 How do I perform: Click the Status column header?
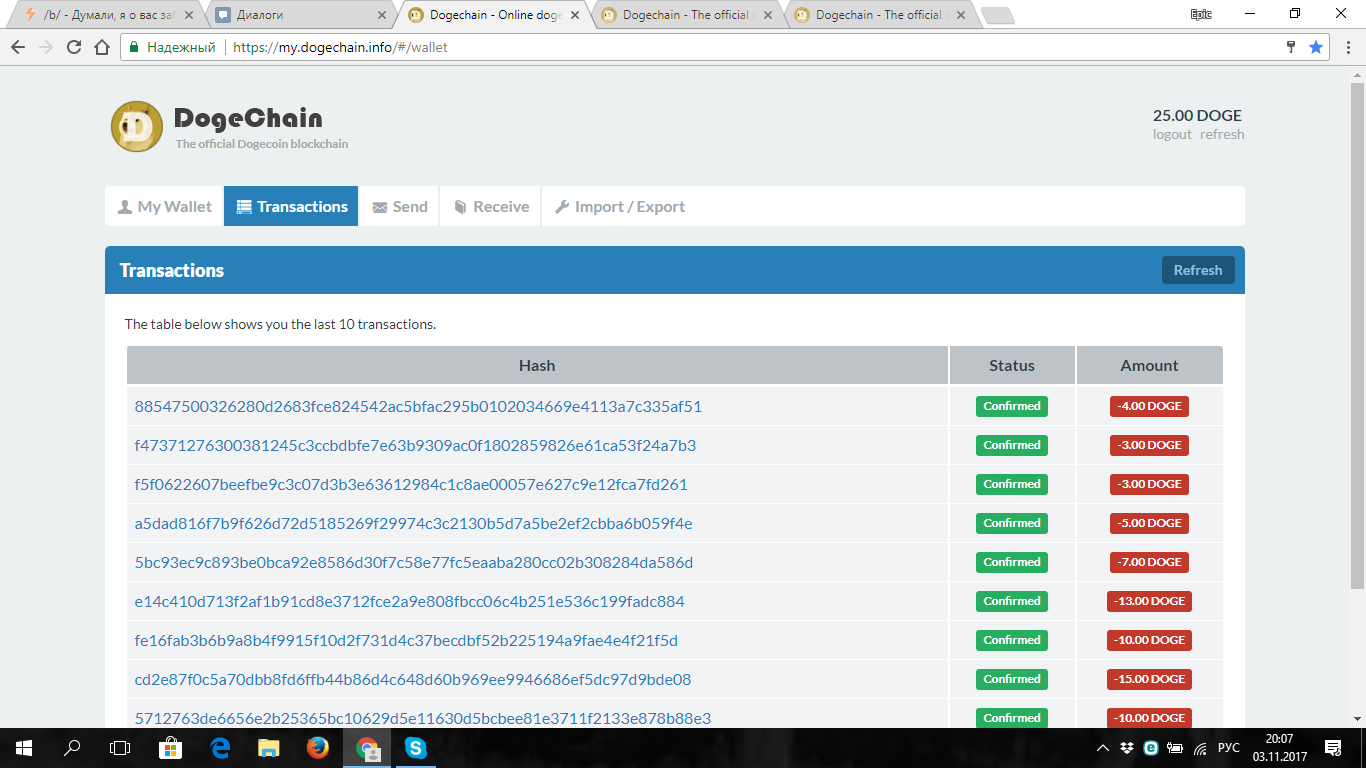pyautogui.click(x=1012, y=366)
